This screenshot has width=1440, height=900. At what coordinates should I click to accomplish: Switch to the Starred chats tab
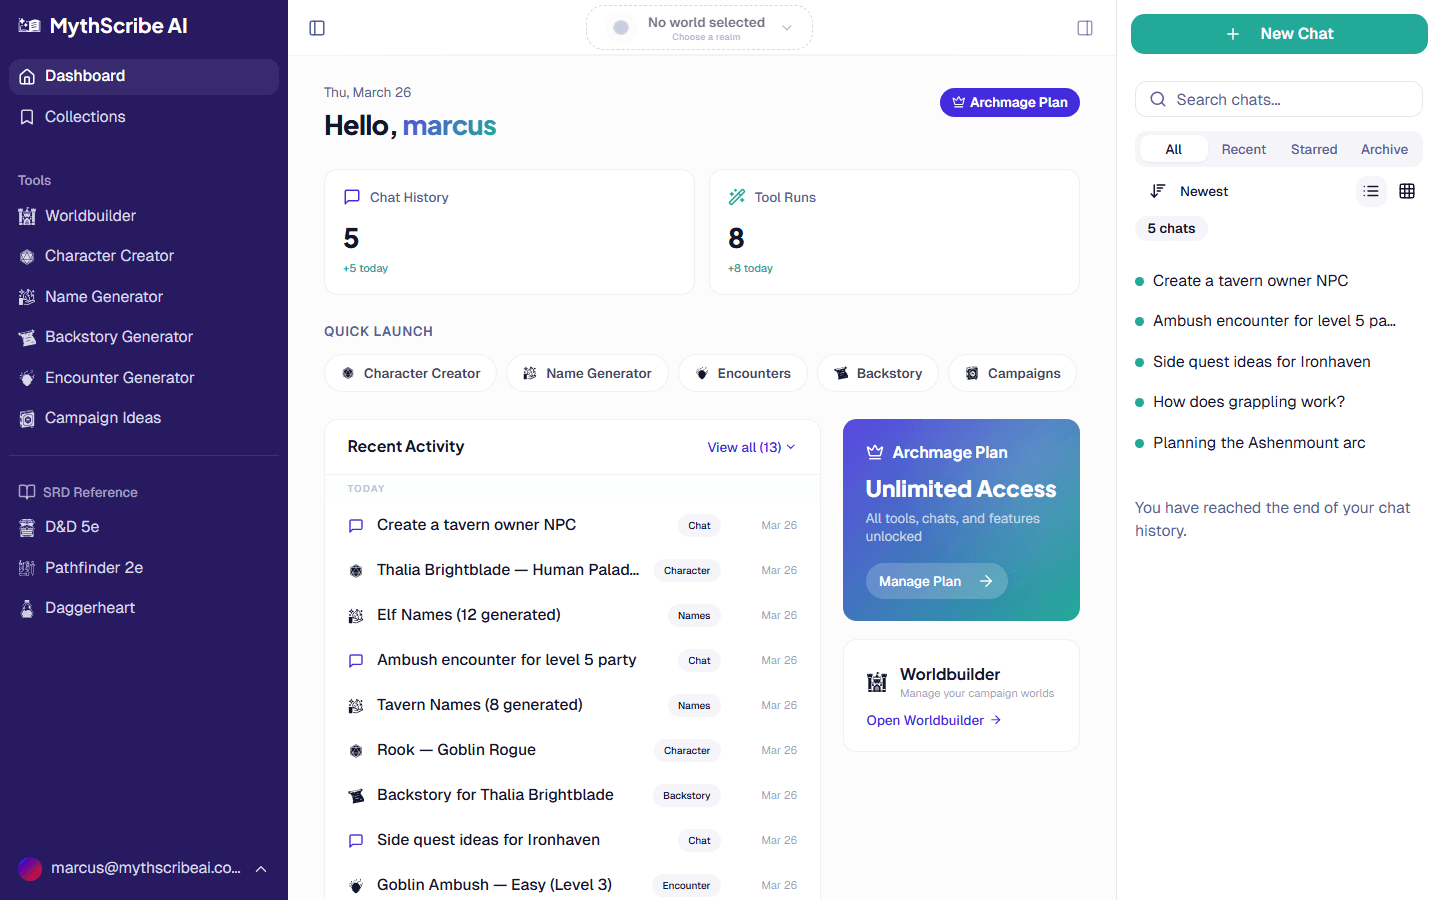1313,148
